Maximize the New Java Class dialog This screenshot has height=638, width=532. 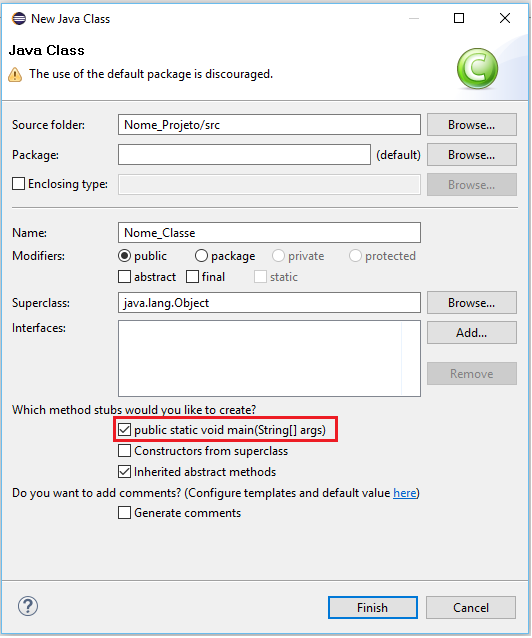[459, 18]
